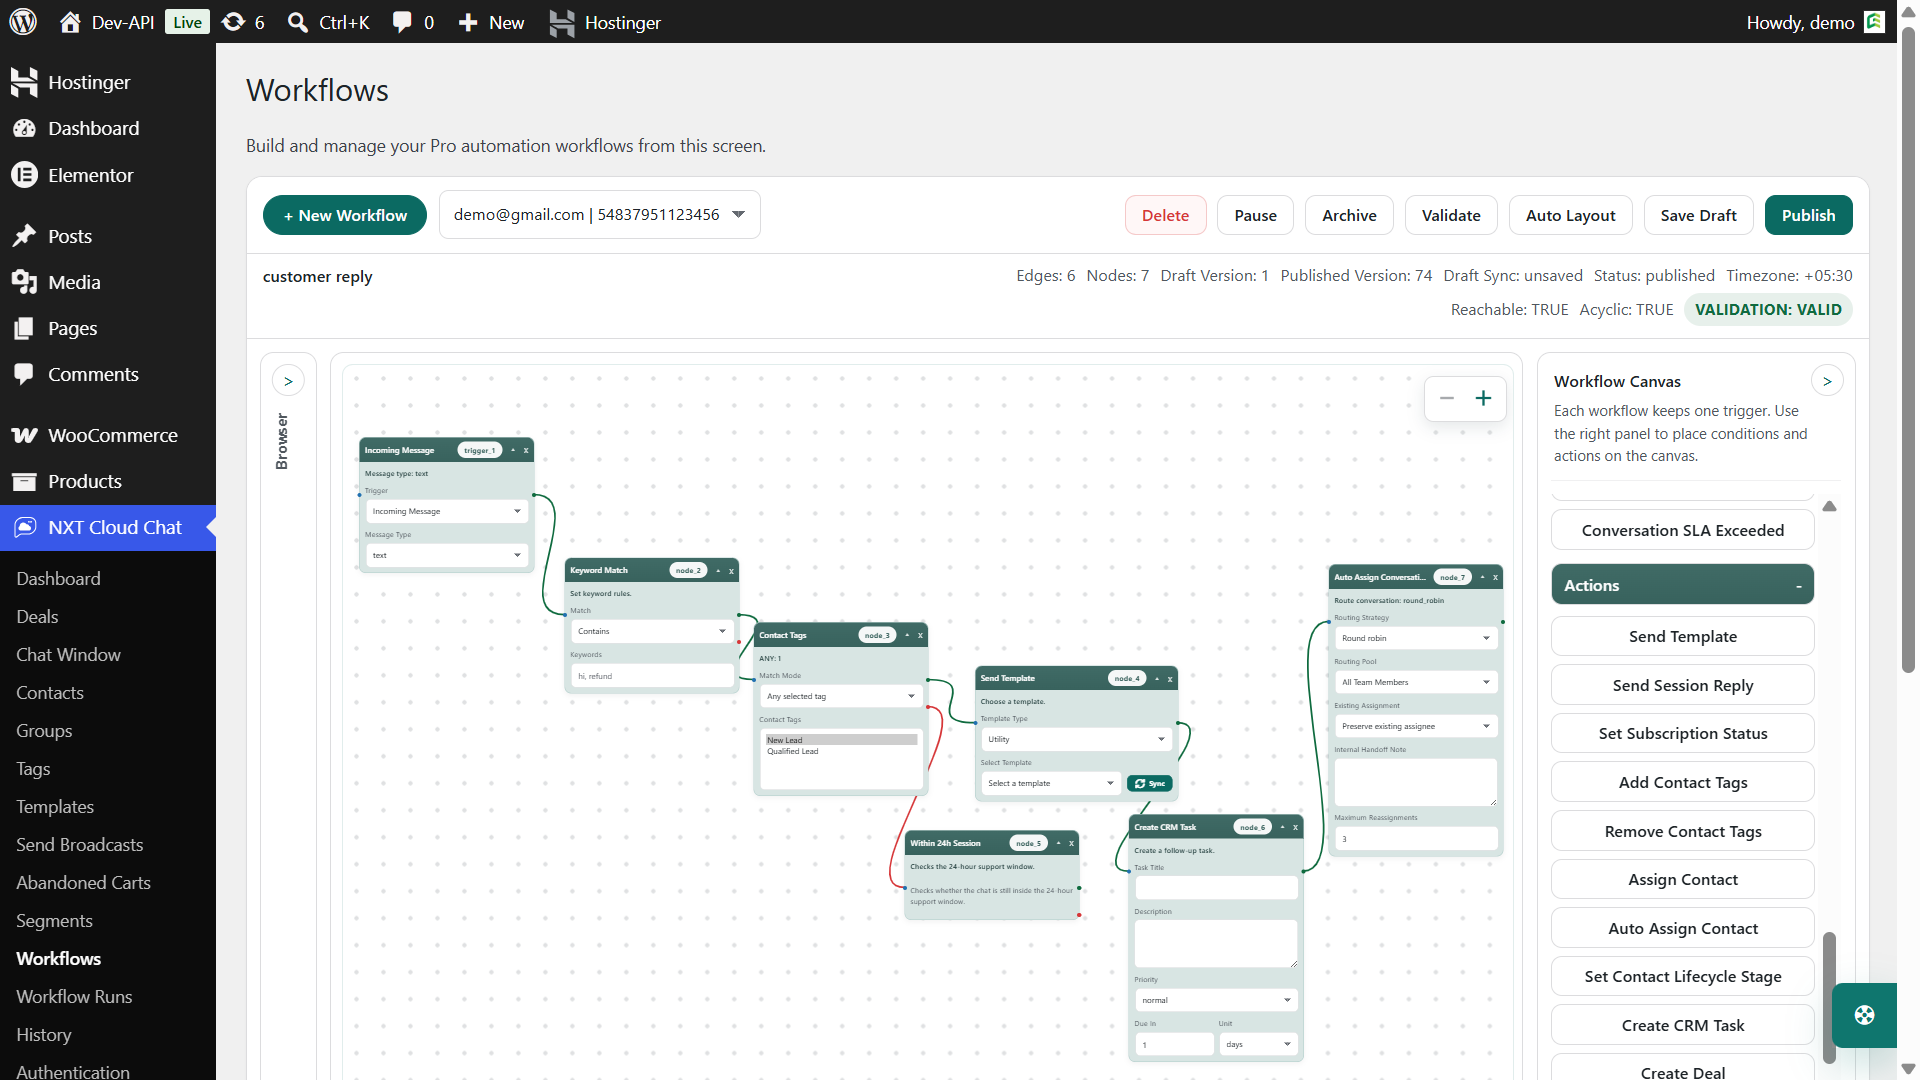The image size is (1920, 1080).
Task: Collapse the Contact Tags node
Action: tap(908, 636)
